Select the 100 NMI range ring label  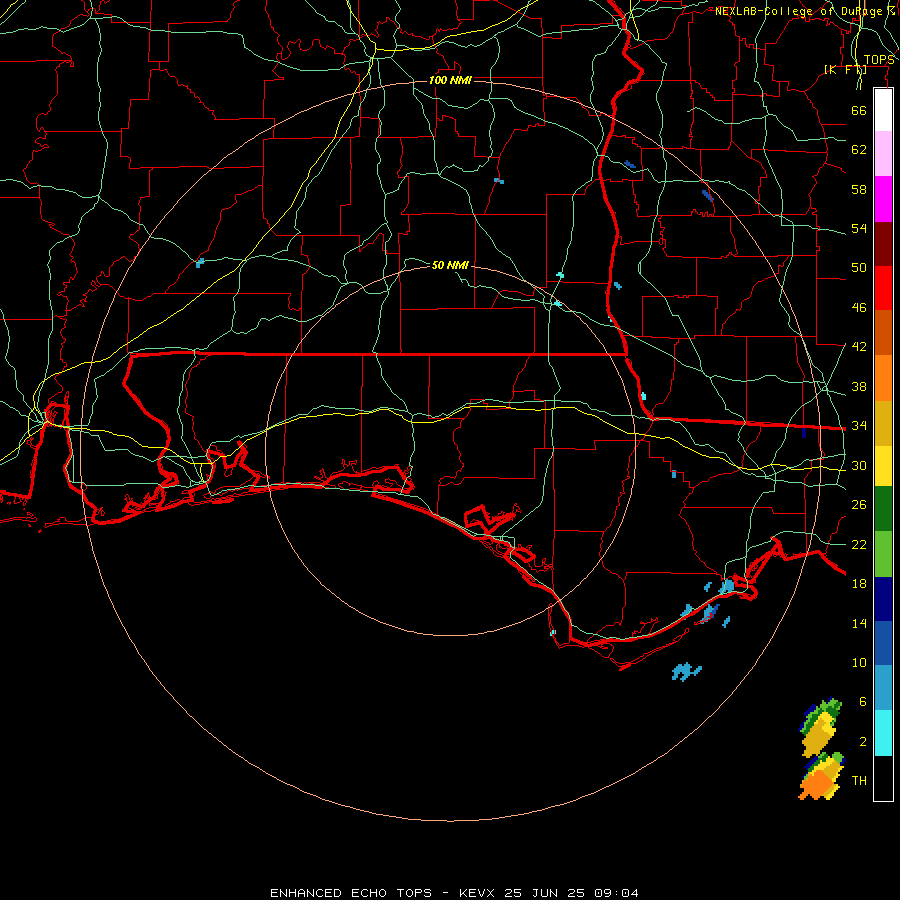click(x=450, y=80)
